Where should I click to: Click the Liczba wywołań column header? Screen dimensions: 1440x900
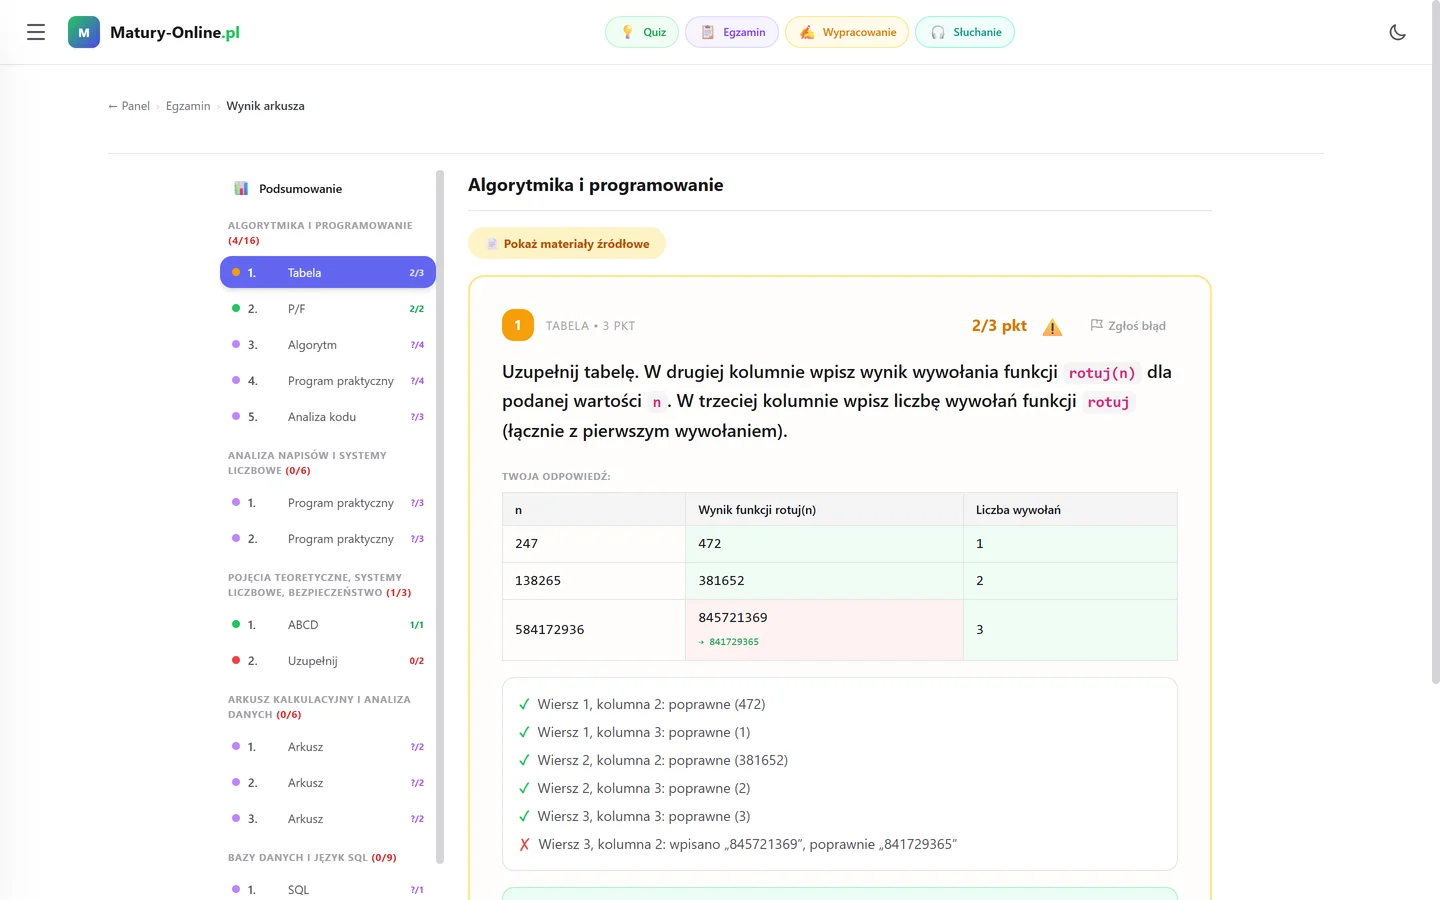[x=1070, y=510]
